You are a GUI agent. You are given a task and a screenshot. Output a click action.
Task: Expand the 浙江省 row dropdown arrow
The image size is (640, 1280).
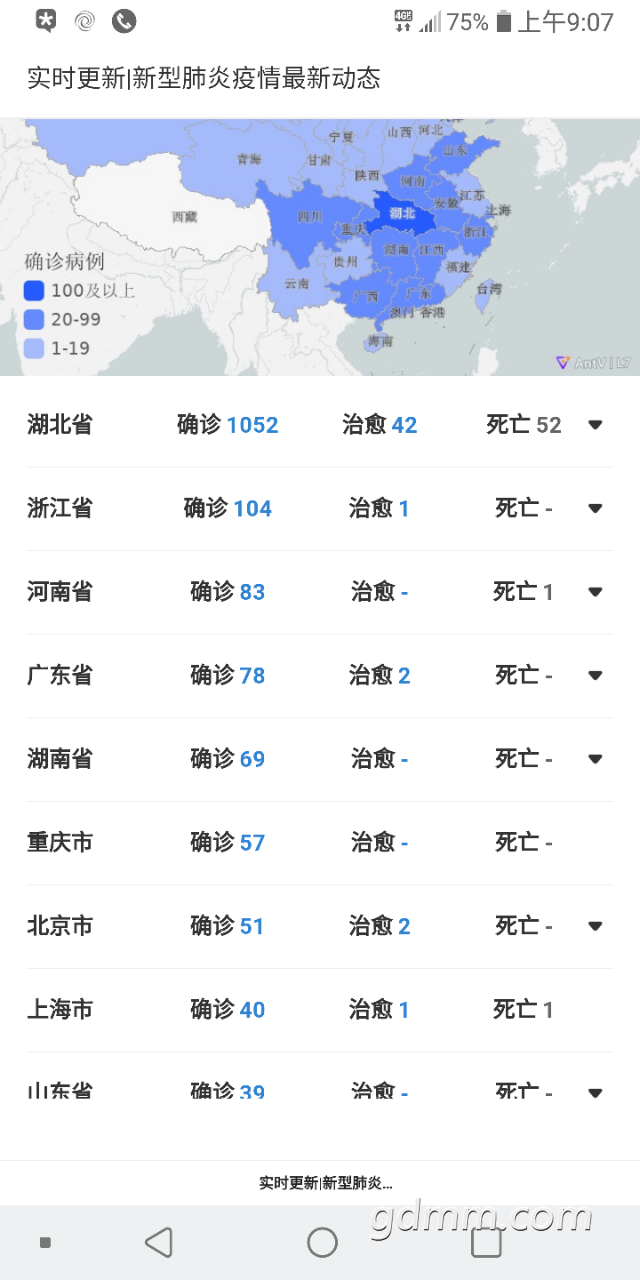(595, 508)
